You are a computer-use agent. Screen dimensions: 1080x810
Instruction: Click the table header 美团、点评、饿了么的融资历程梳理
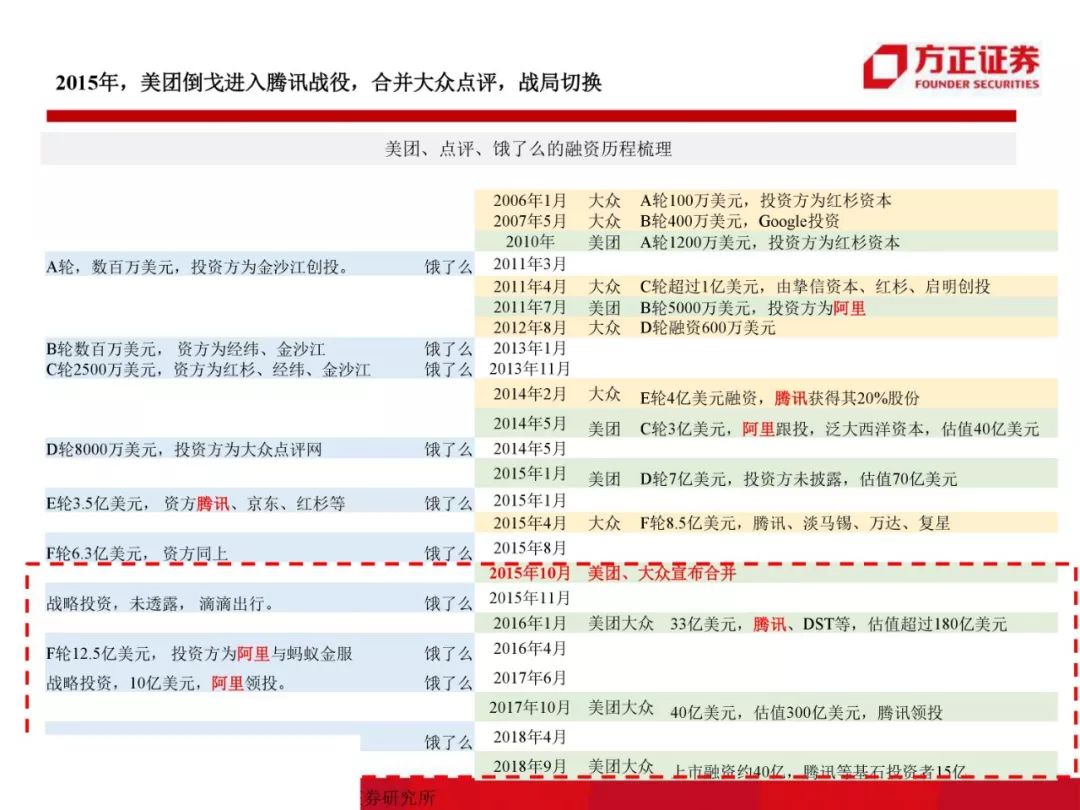point(528,149)
